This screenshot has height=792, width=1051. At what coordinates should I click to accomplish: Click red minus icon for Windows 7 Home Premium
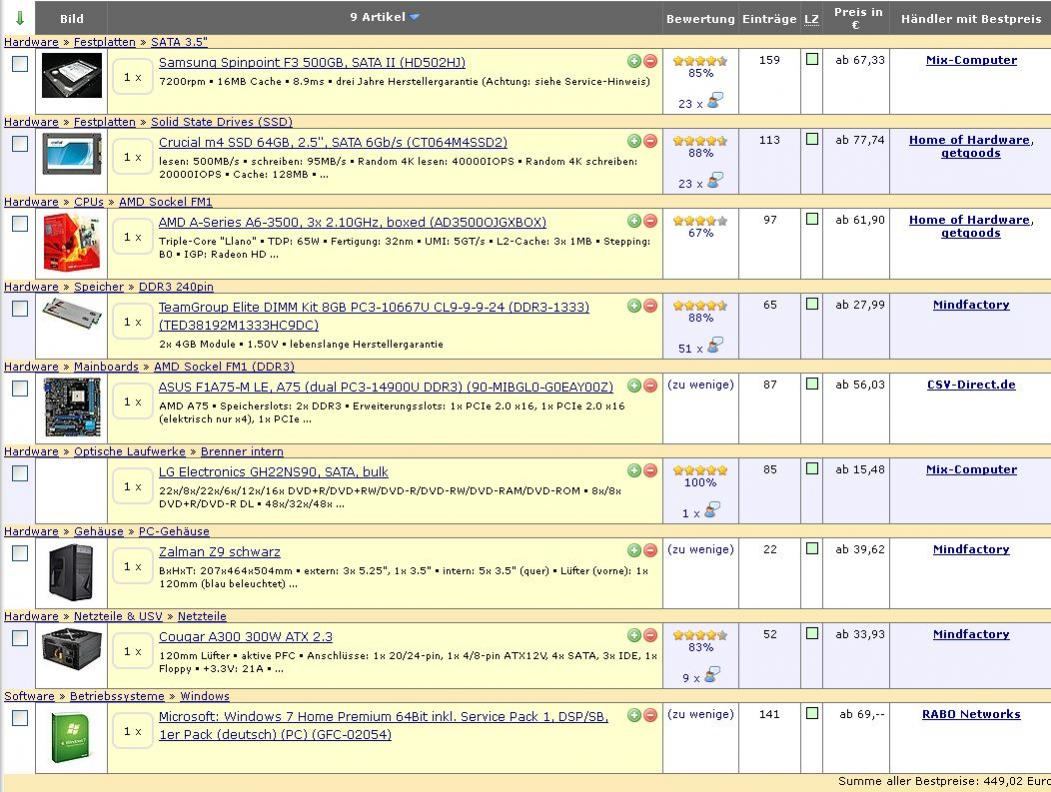tap(650, 716)
